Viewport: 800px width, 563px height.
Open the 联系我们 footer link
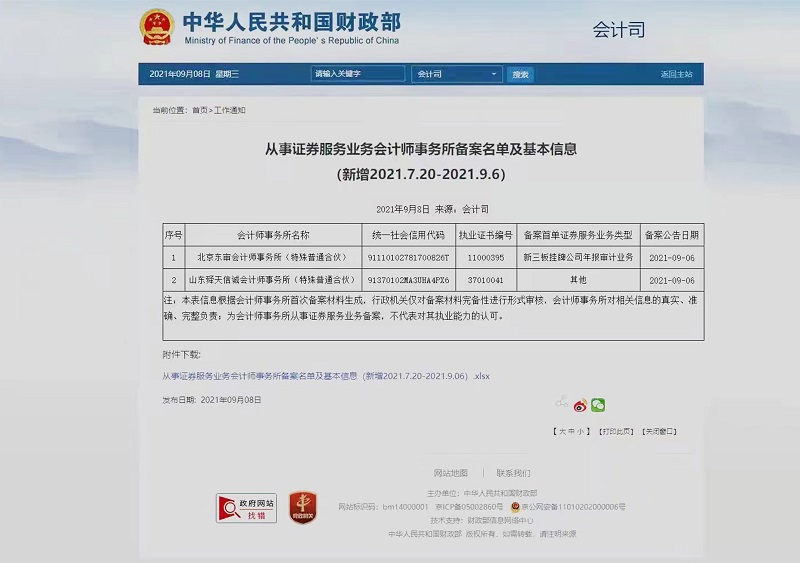point(513,473)
